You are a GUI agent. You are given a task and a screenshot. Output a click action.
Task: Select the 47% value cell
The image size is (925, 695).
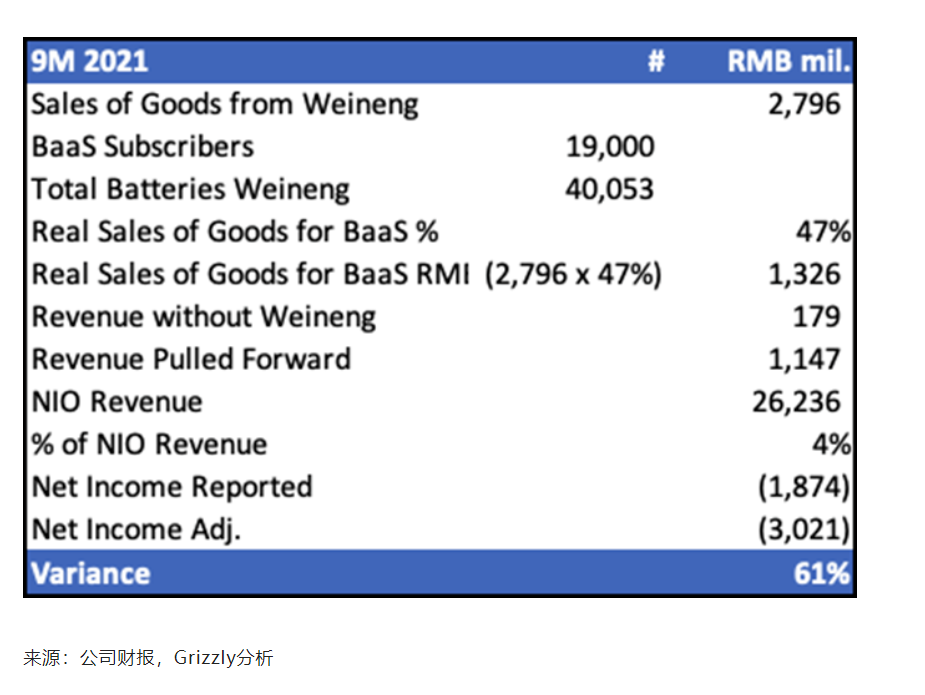824,232
